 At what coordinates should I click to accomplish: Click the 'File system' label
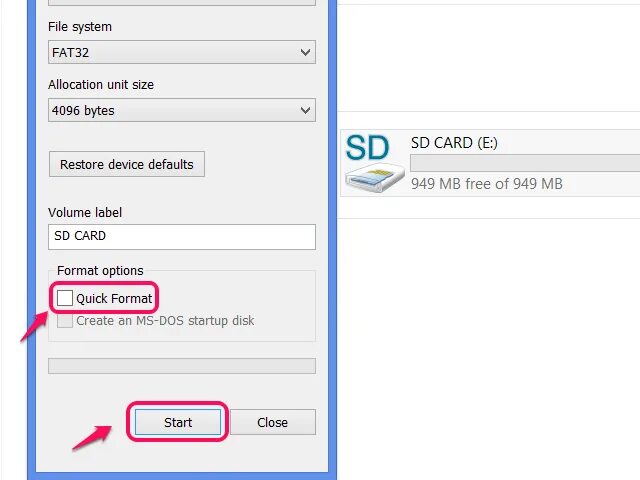[80, 27]
